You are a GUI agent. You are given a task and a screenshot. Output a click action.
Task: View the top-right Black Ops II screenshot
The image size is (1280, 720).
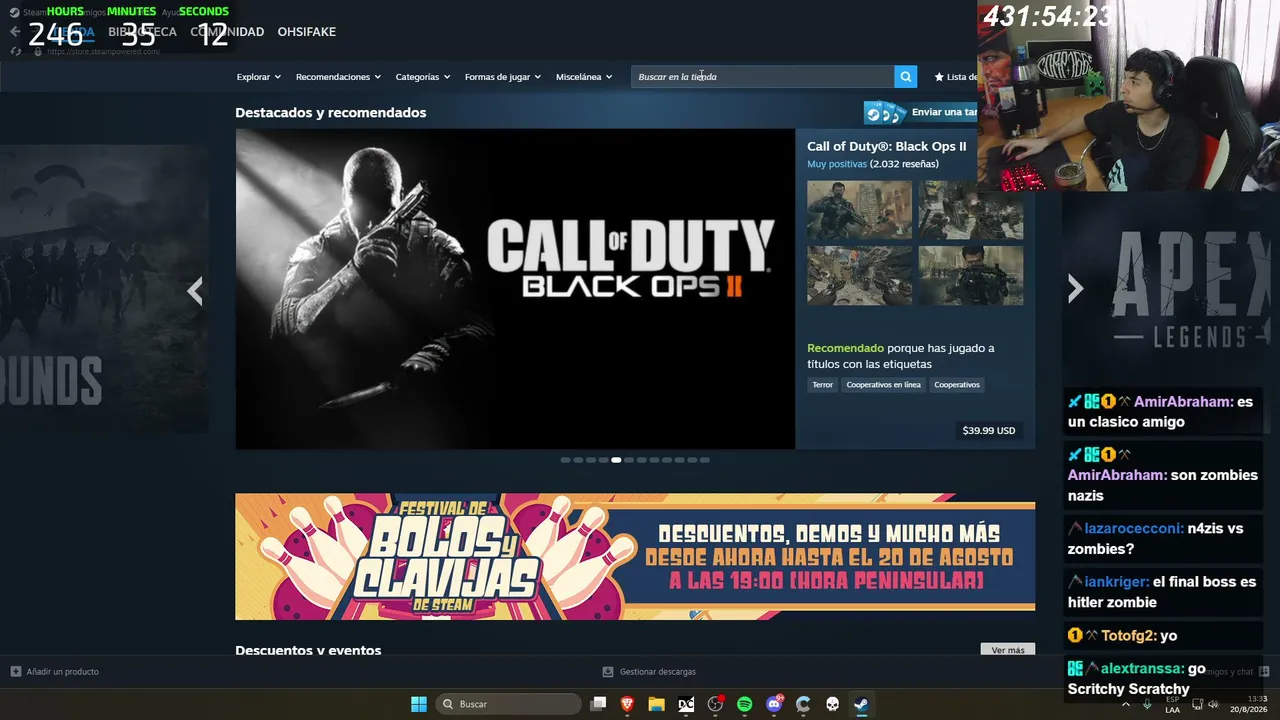coord(971,210)
